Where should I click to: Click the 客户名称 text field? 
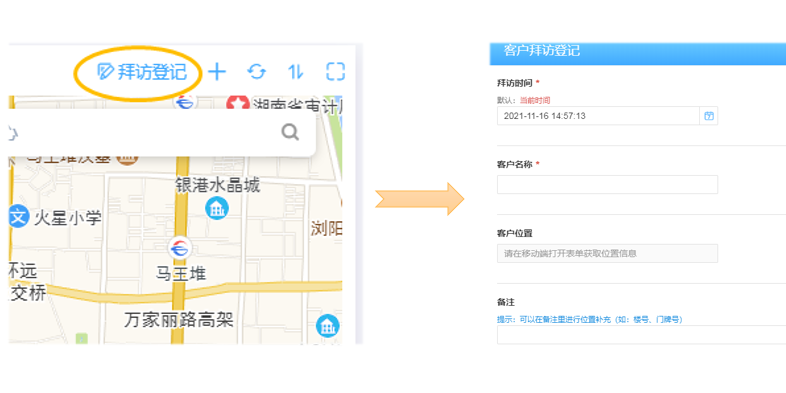coord(608,184)
